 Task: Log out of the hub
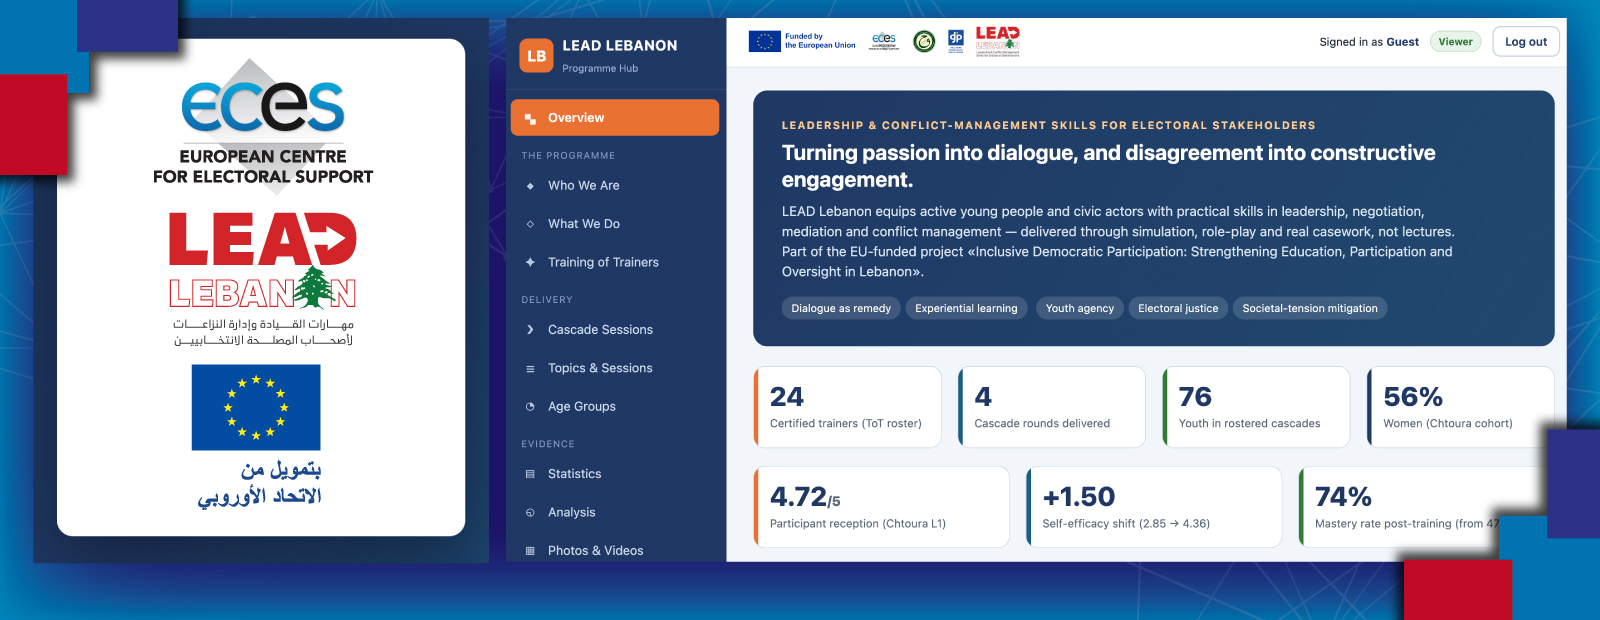(x=1526, y=42)
